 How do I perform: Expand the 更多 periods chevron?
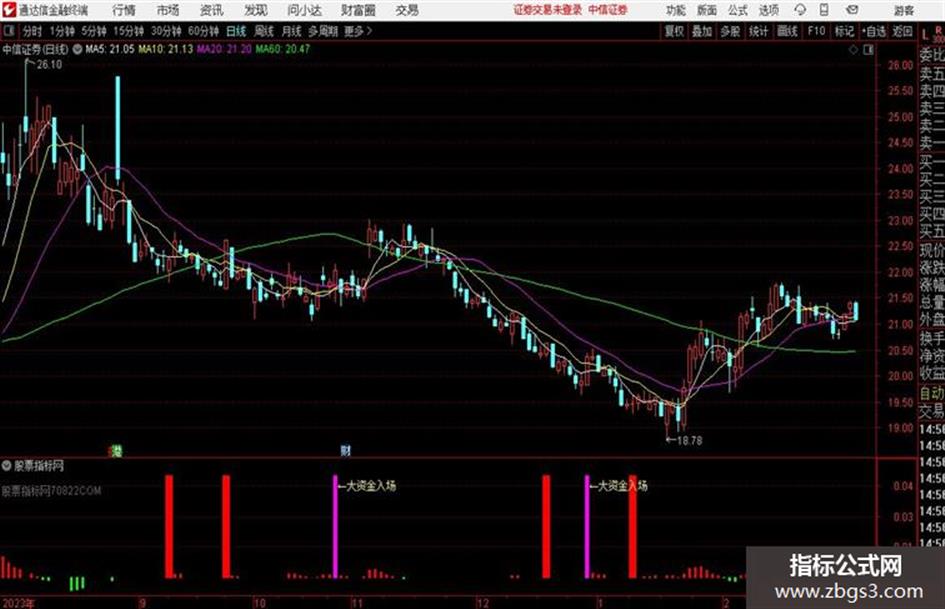click(369, 31)
